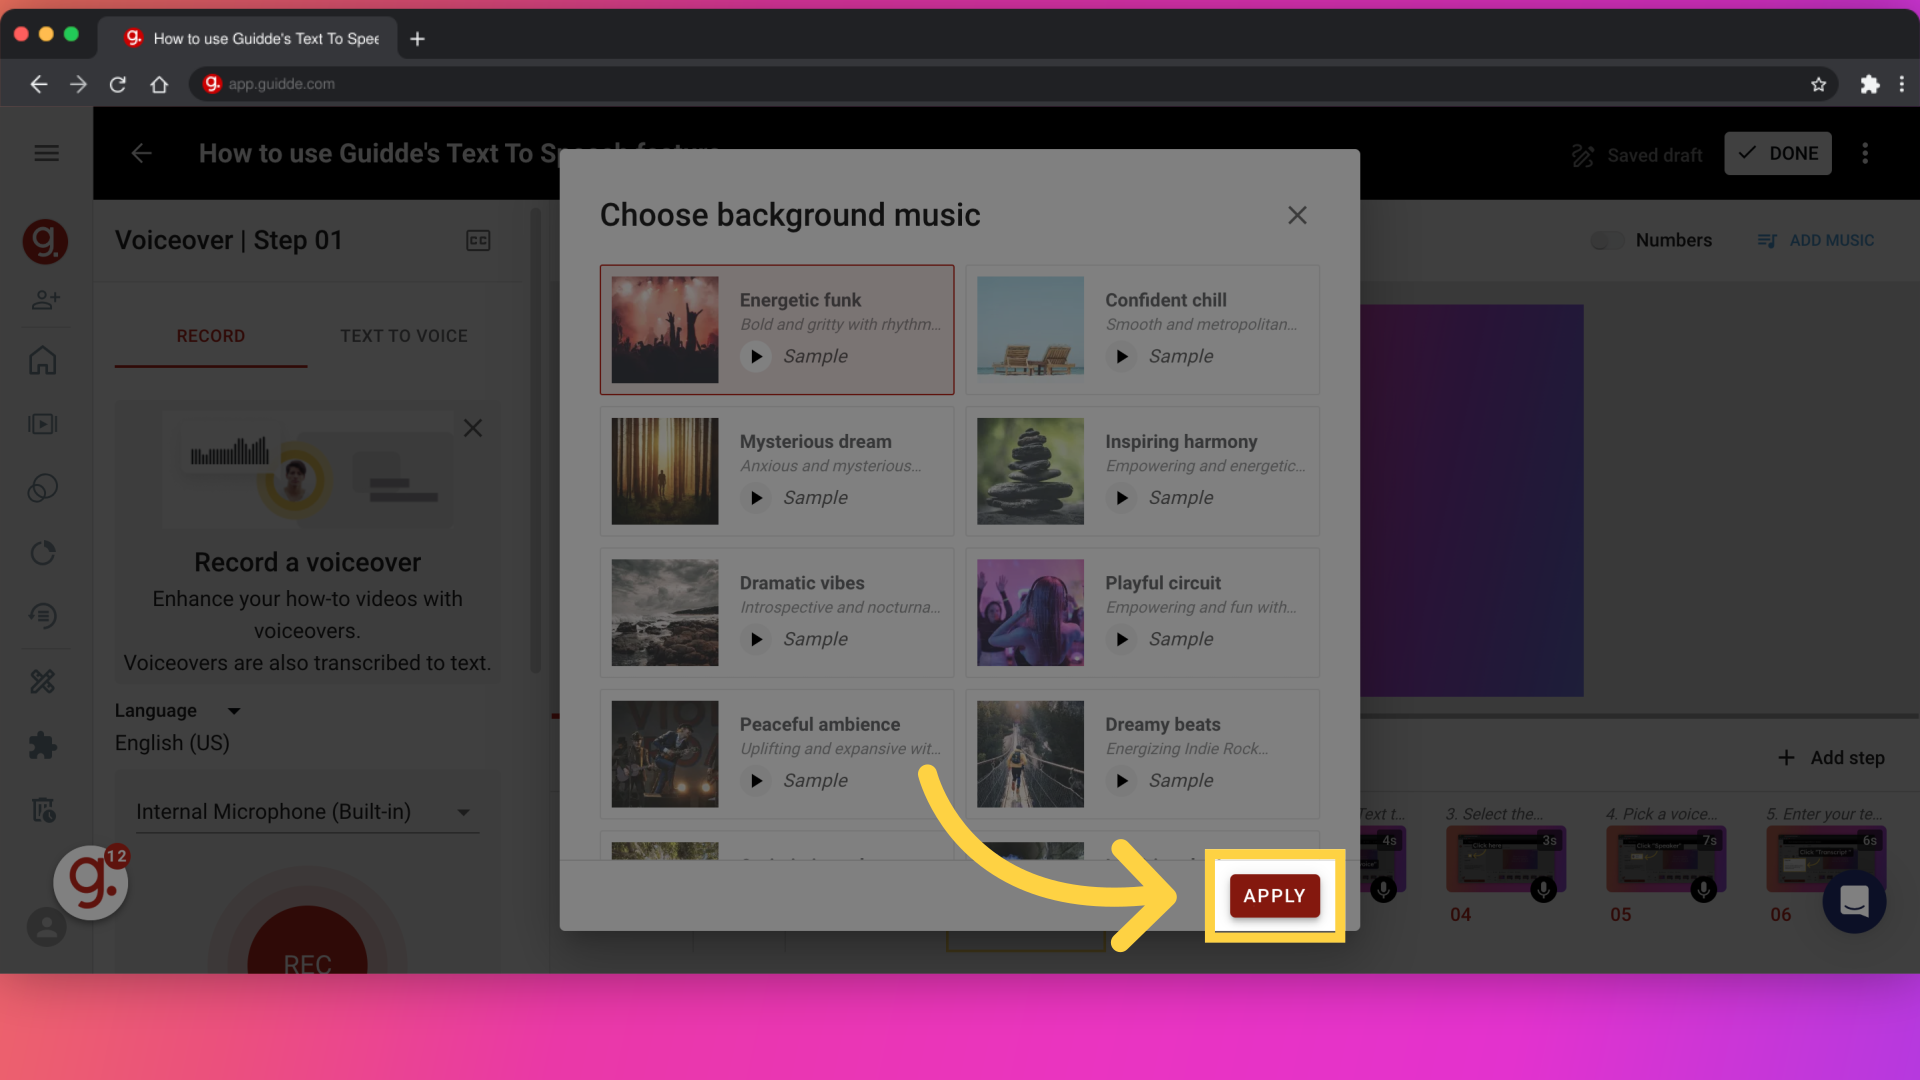
Task: Choose the Inspiring harmony track title
Action: tap(1181, 441)
